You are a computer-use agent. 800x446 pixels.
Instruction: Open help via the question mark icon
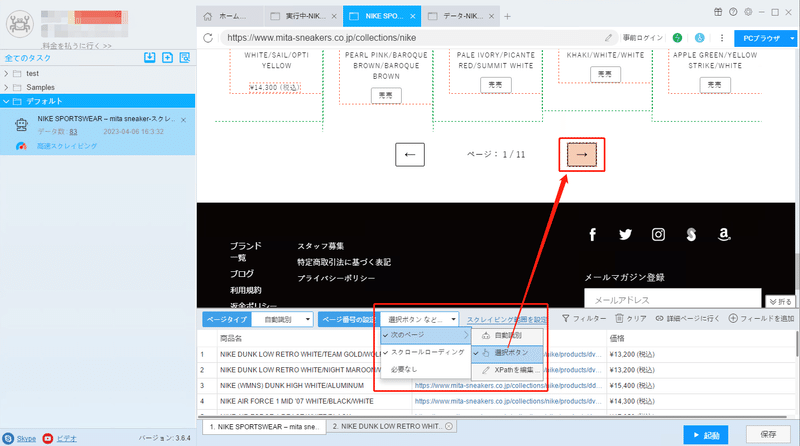click(x=733, y=12)
